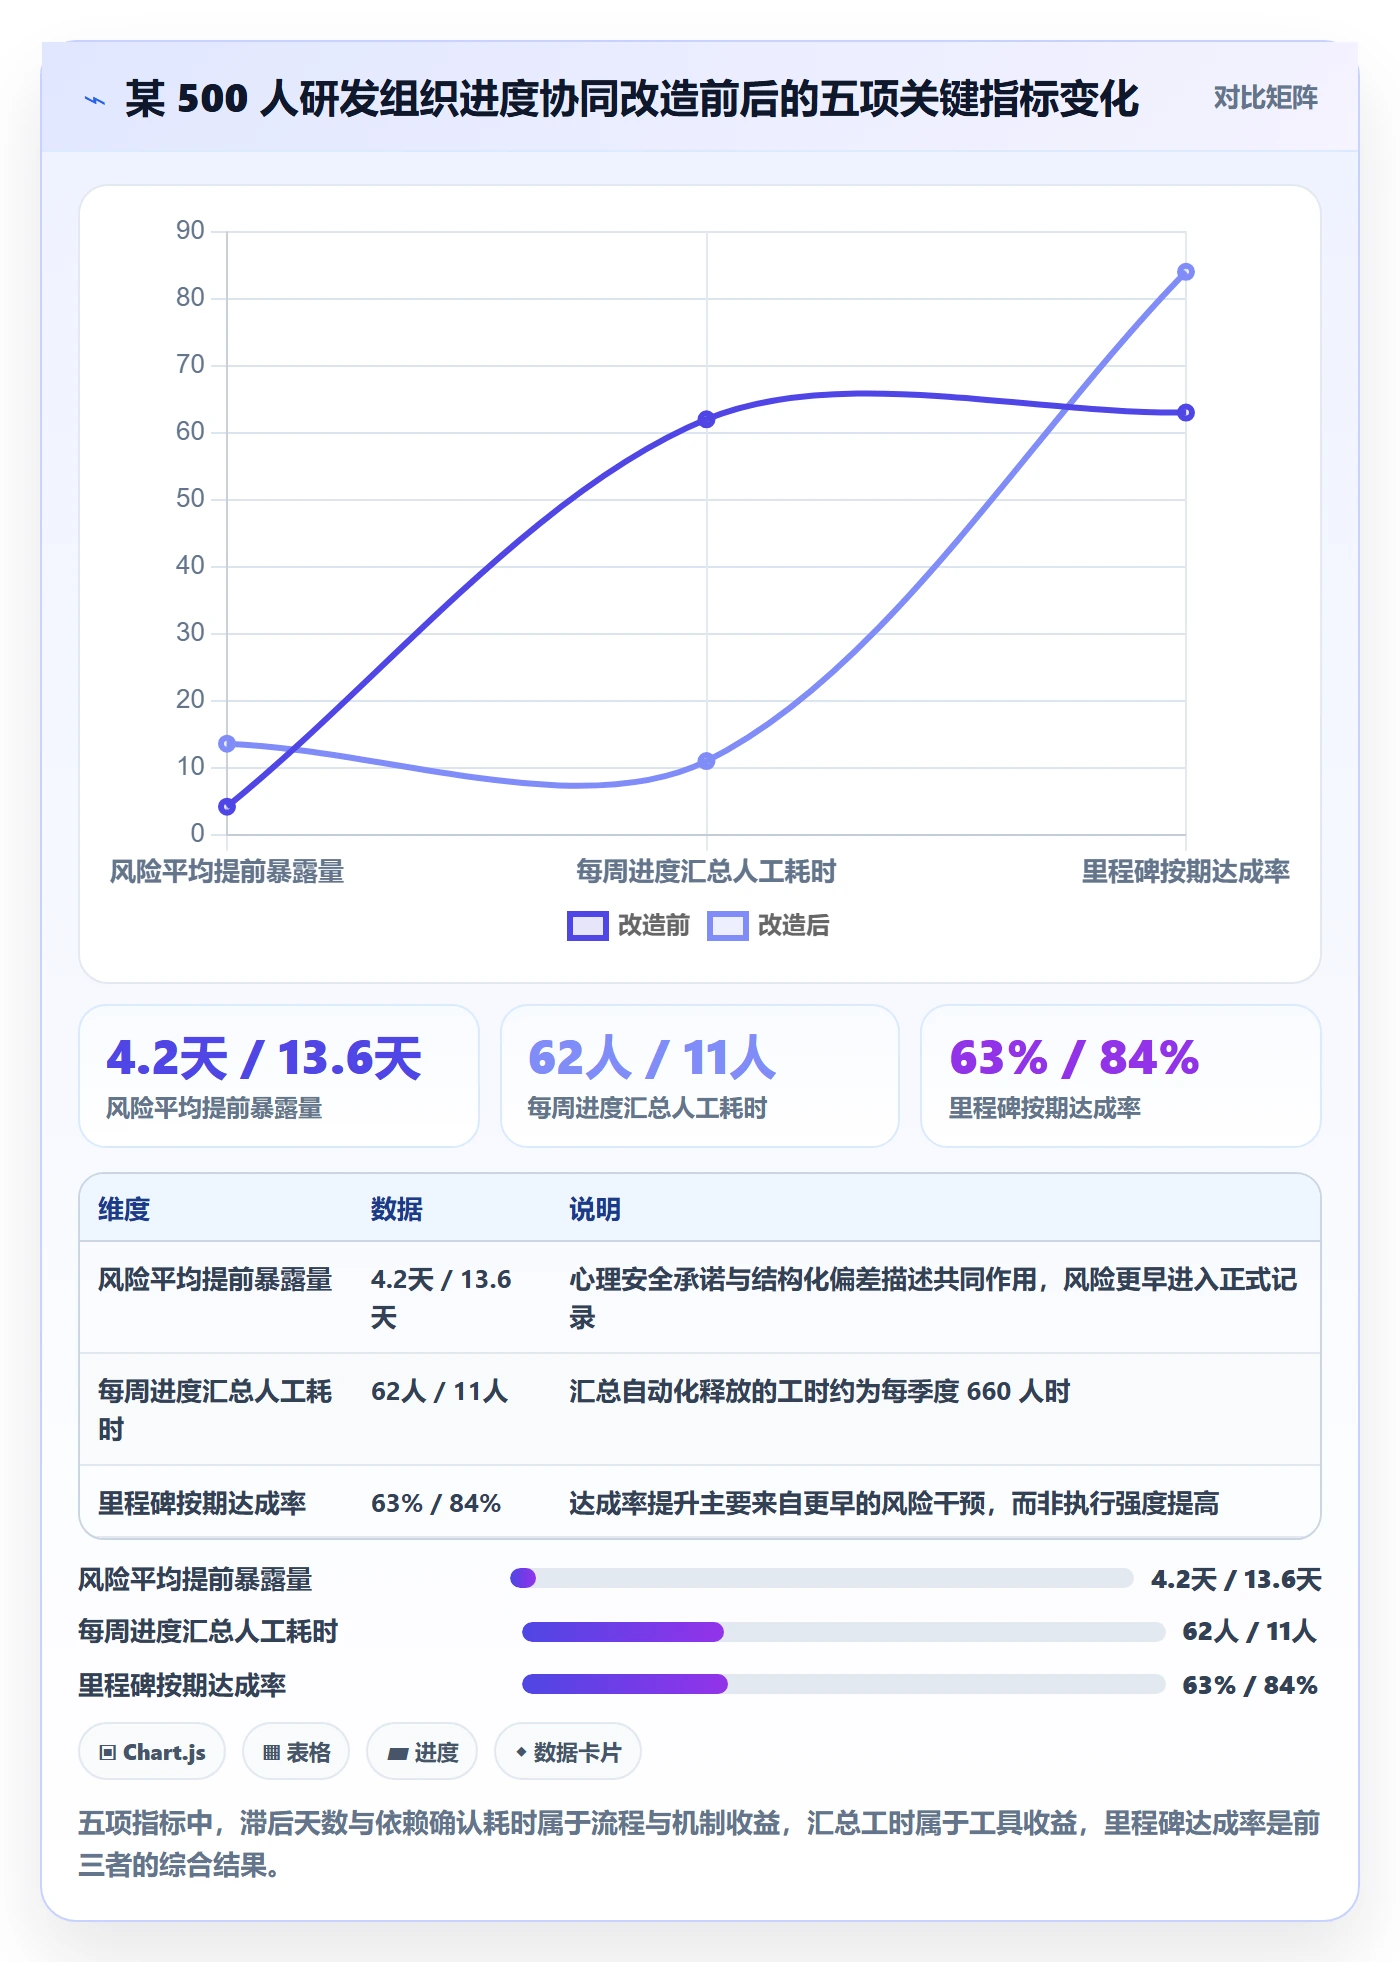Image resolution: width=1400 pixels, height=1962 pixels.
Task: Click the 改造前 legend label text
Action: [x=654, y=926]
